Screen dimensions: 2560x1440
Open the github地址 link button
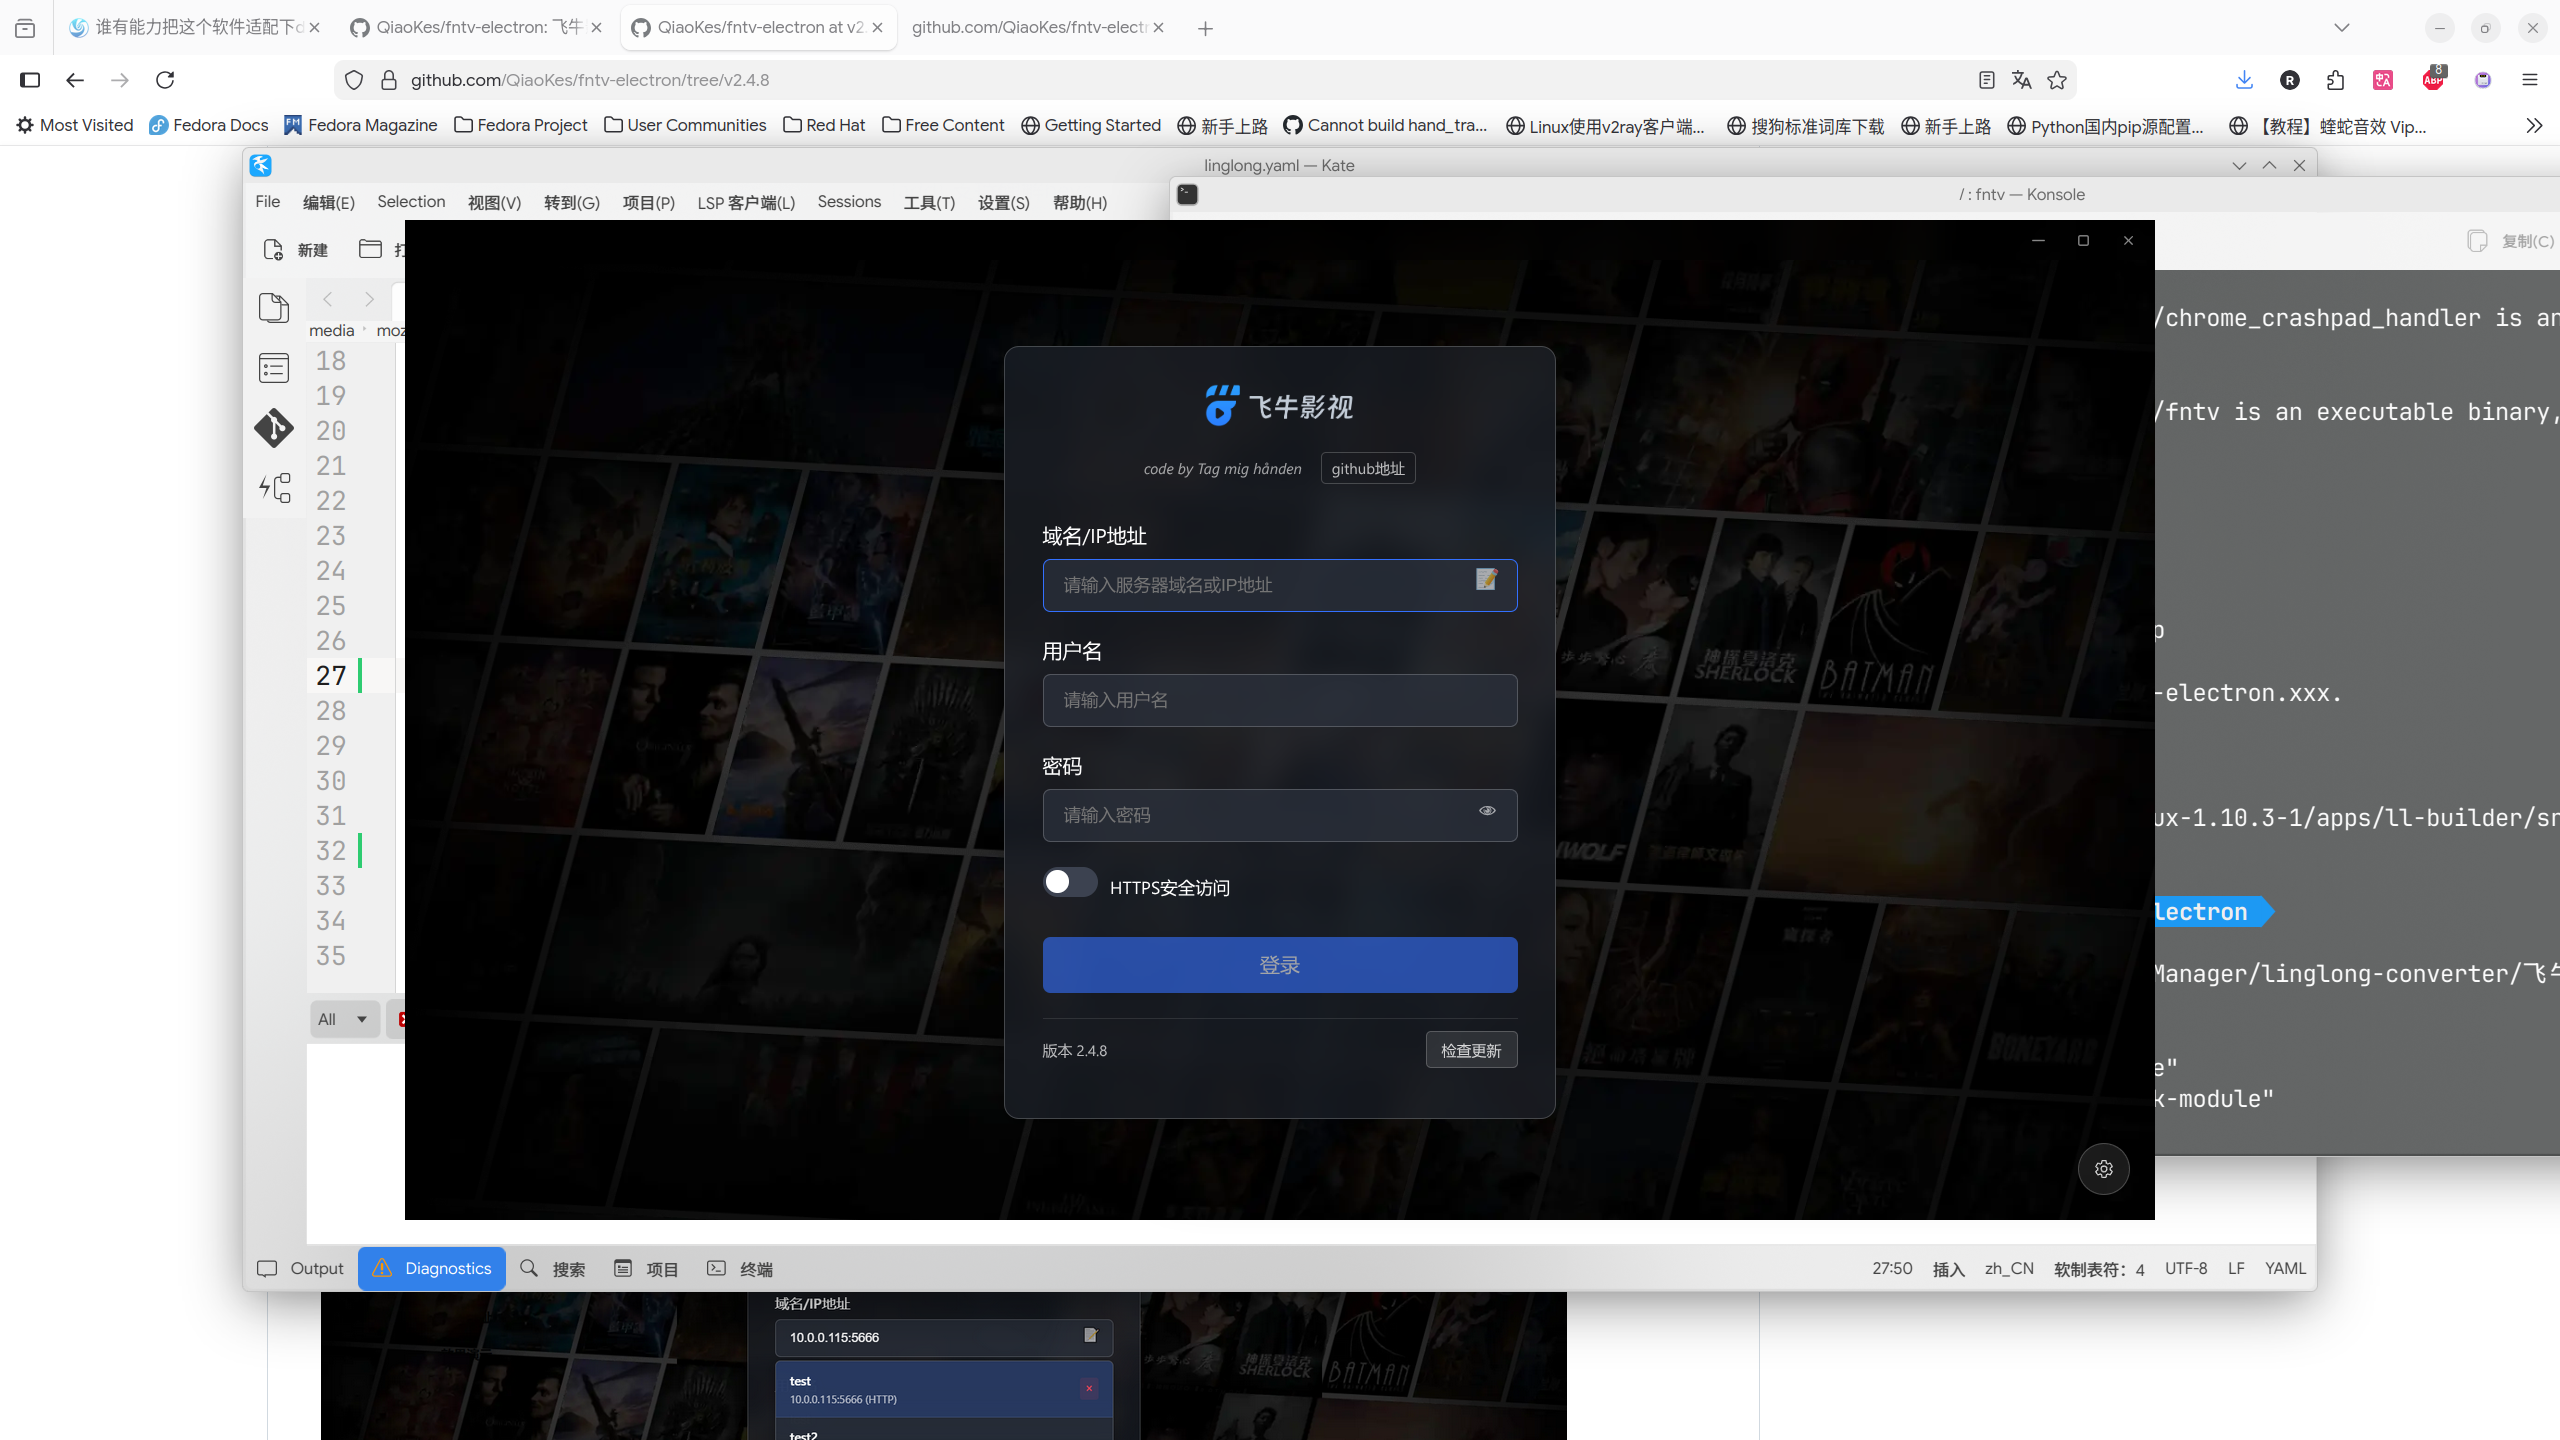[1367, 468]
